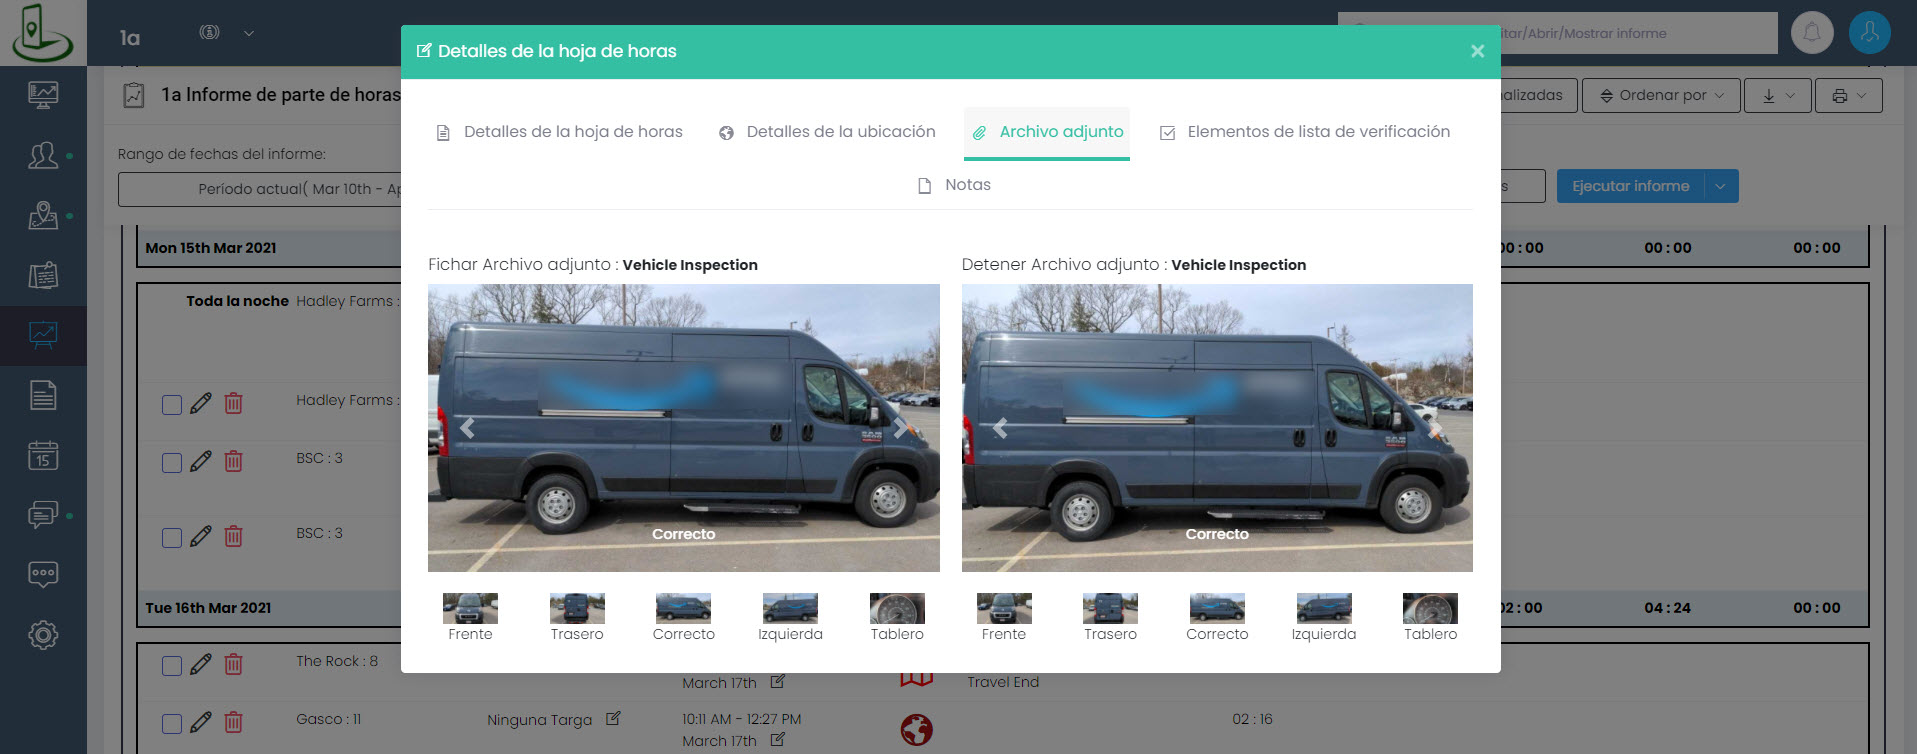Open the Ordenar por dropdown
Screen dimensions: 1917x754
1661,96
